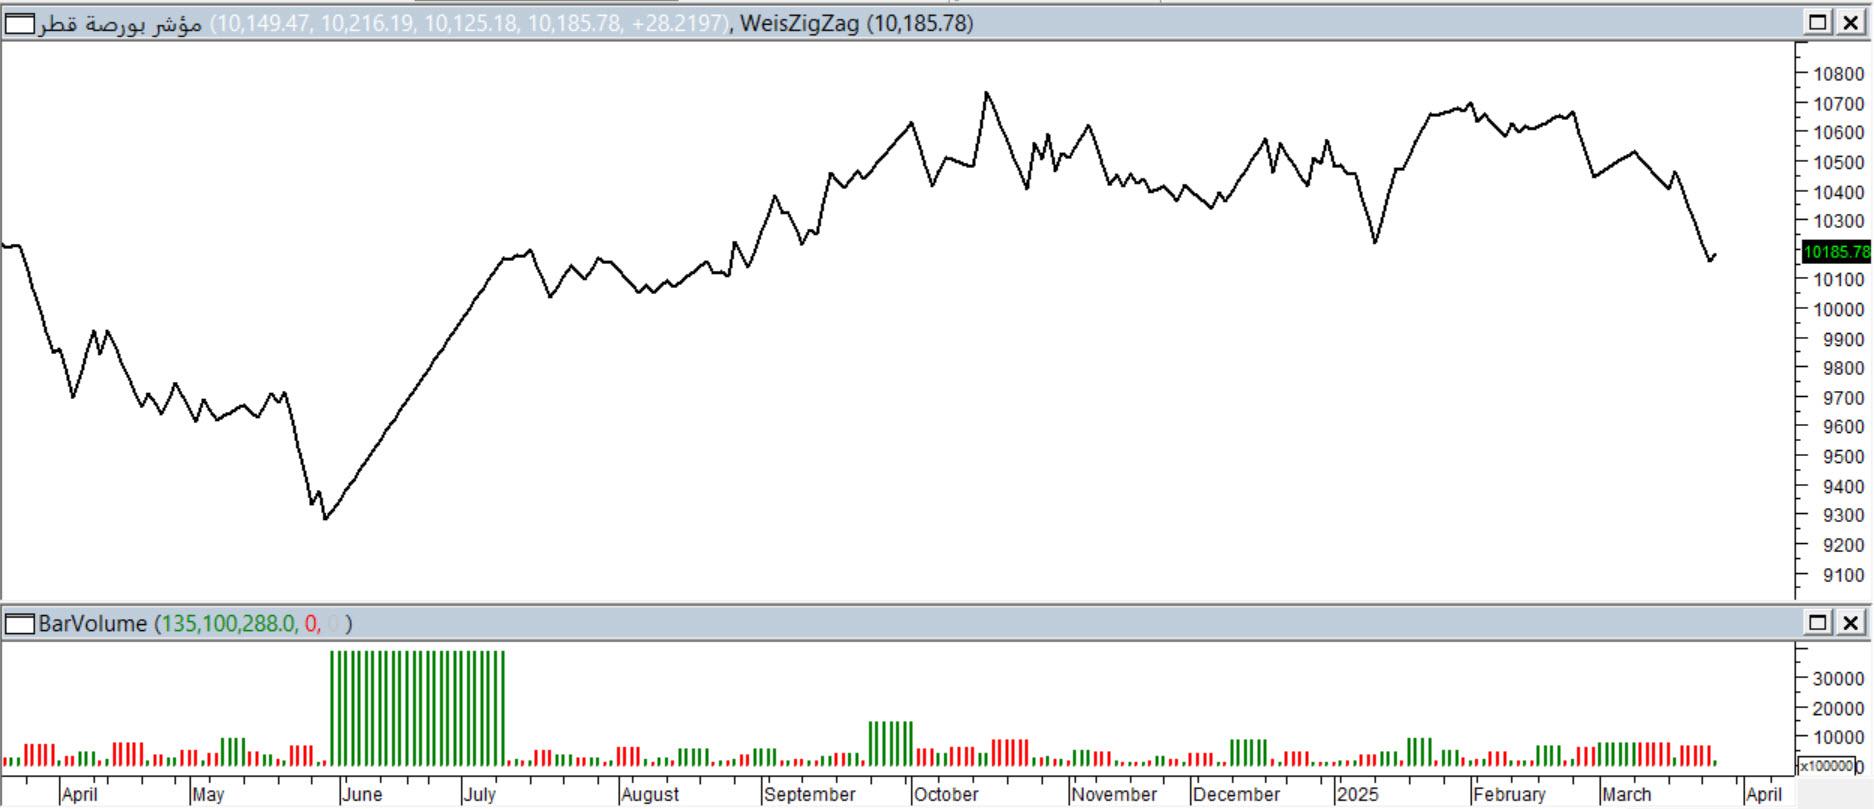Close the BarVolume panel
The height and width of the screenshot is (809, 1874).
(1850, 623)
